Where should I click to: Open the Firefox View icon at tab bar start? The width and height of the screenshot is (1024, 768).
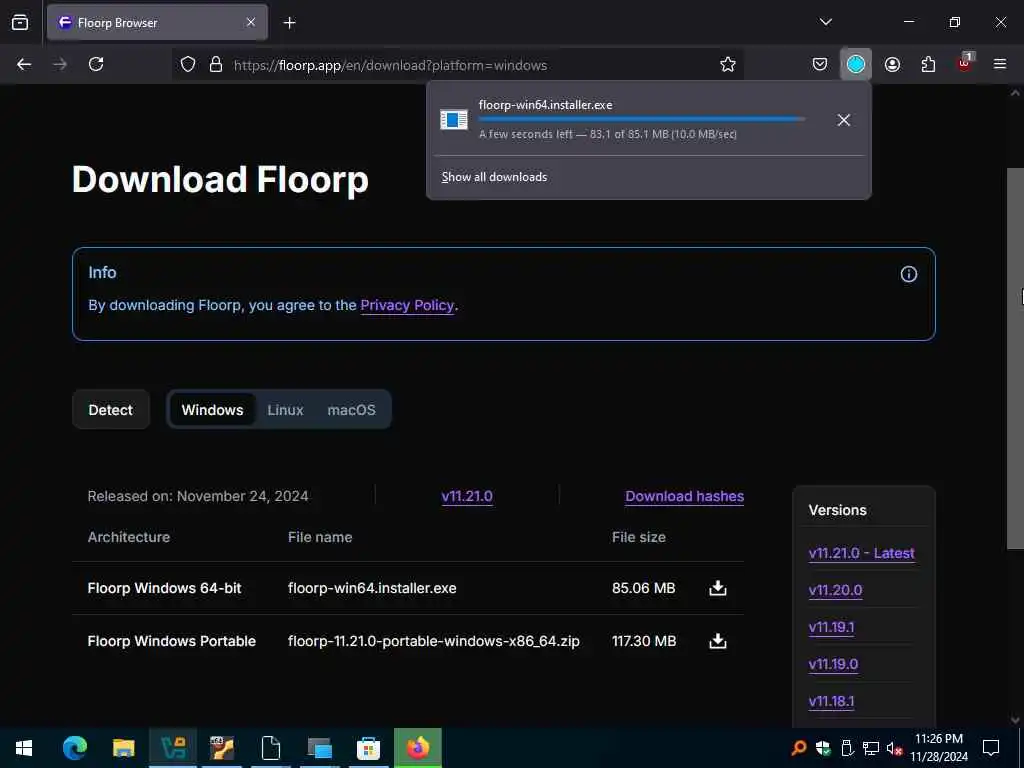coord(20,23)
